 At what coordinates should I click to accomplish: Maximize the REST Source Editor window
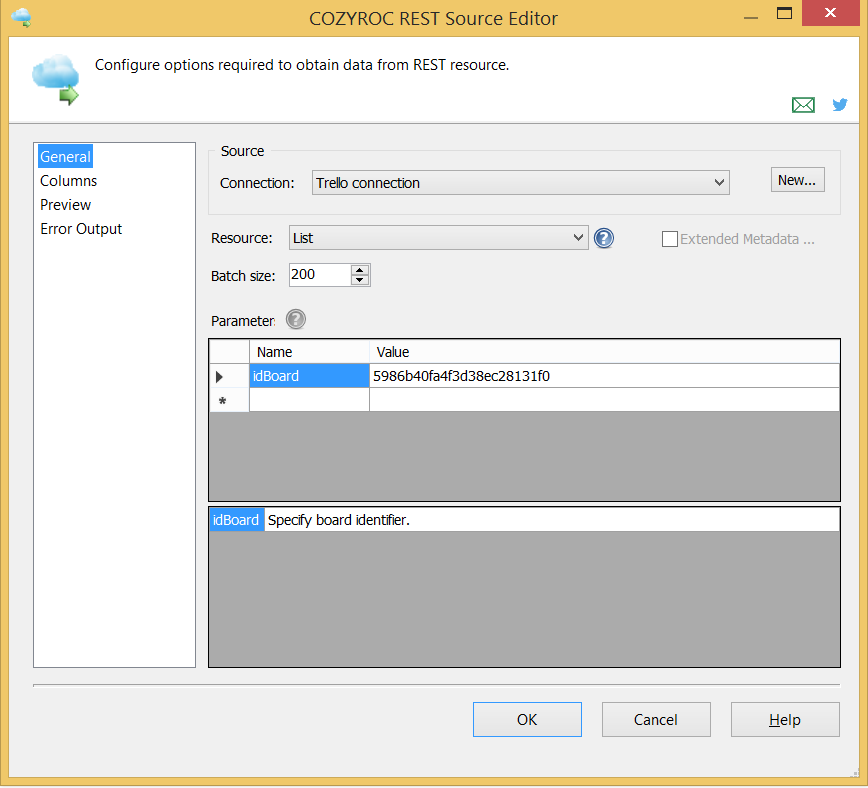click(x=784, y=13)
